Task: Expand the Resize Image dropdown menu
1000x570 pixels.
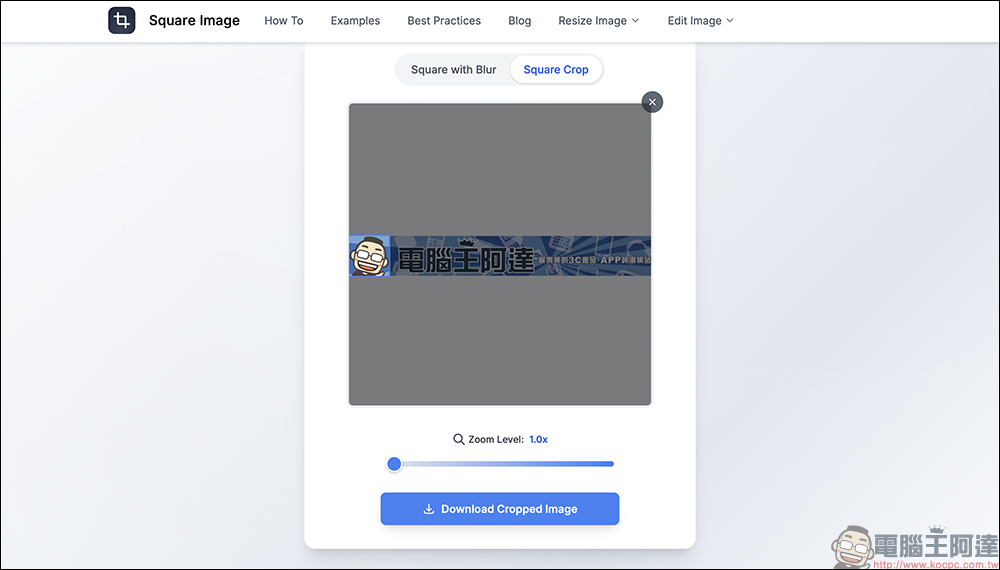Action: [x=598, y=20]
